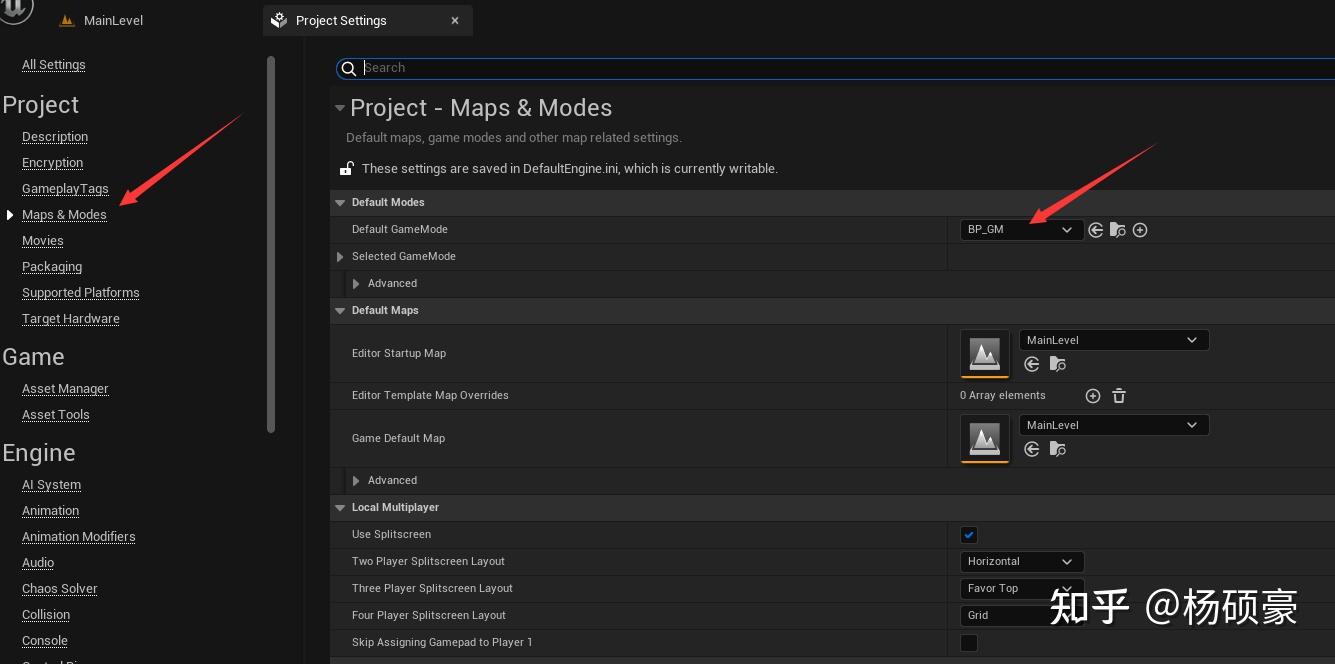Open the Packaging settings page
The height and width of the screenshot is (664, 1335).
point(52,267)
